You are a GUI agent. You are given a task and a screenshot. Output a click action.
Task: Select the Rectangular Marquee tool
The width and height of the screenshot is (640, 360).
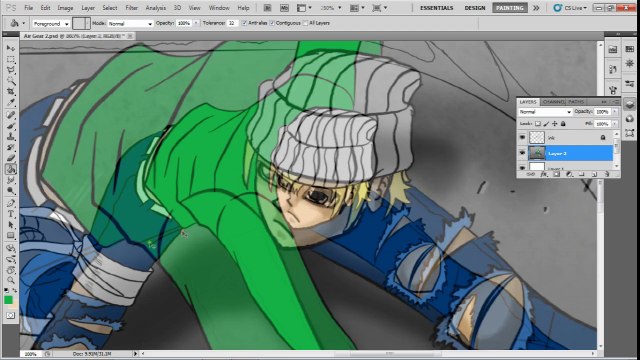click(11, 59)
